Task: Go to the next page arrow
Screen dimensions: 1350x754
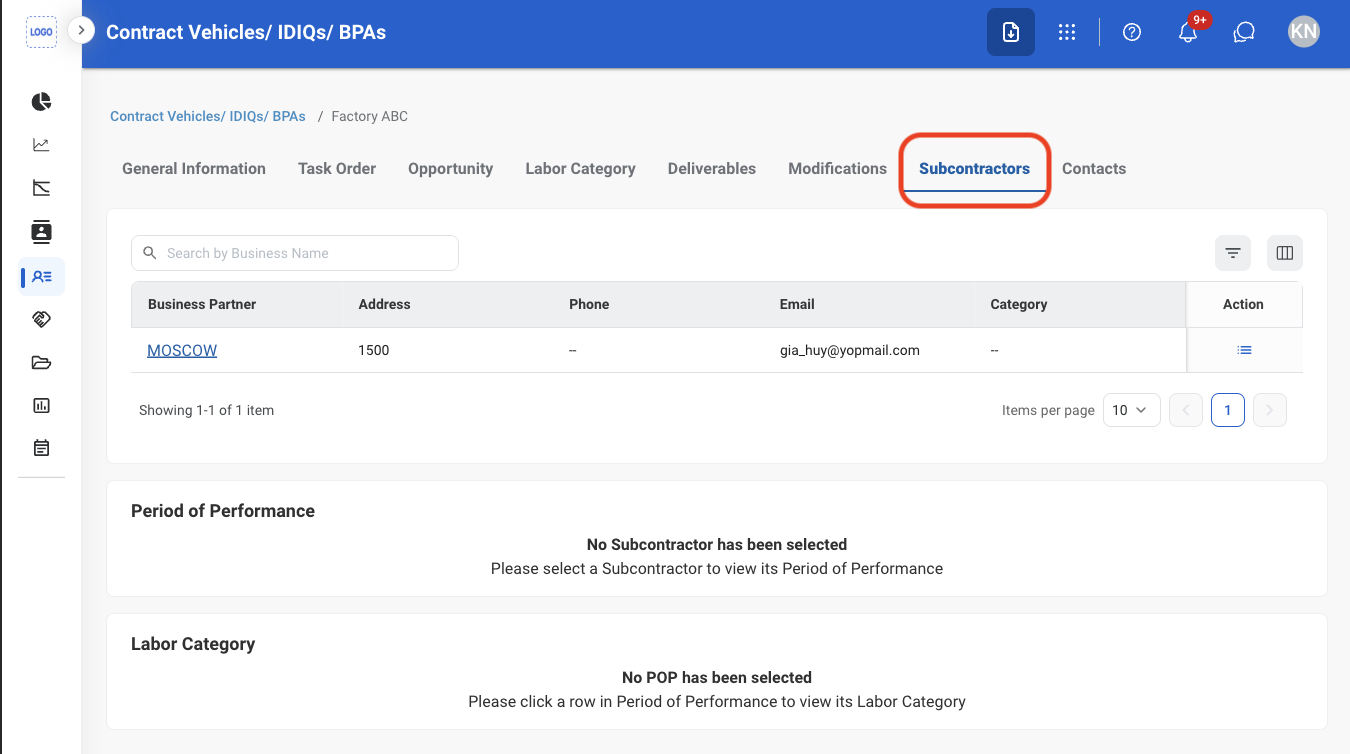Action: [1270, 410]
